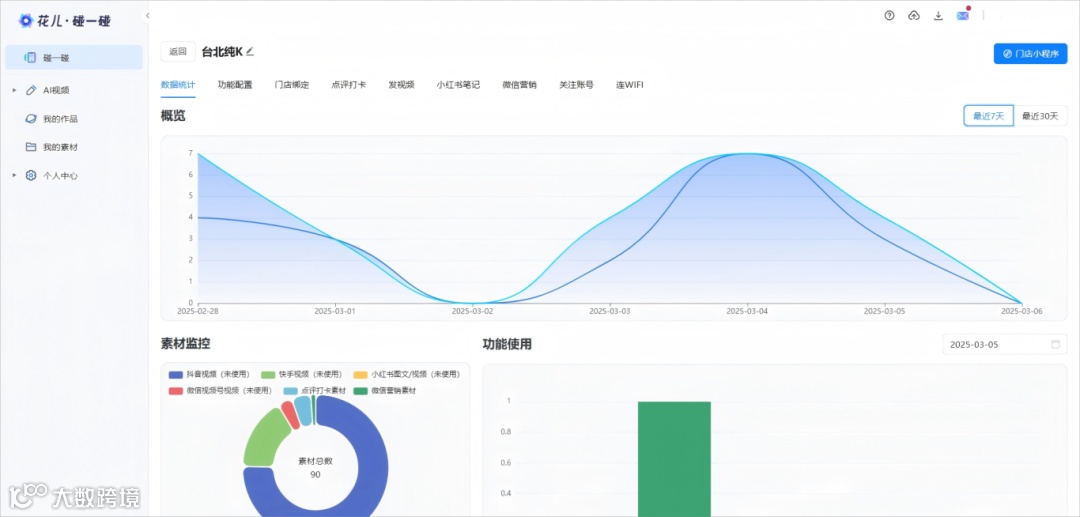Screen dimensions: 1080x517
Task: Toggle 微信营销素材 legend swatch
Action: [361, 390]
